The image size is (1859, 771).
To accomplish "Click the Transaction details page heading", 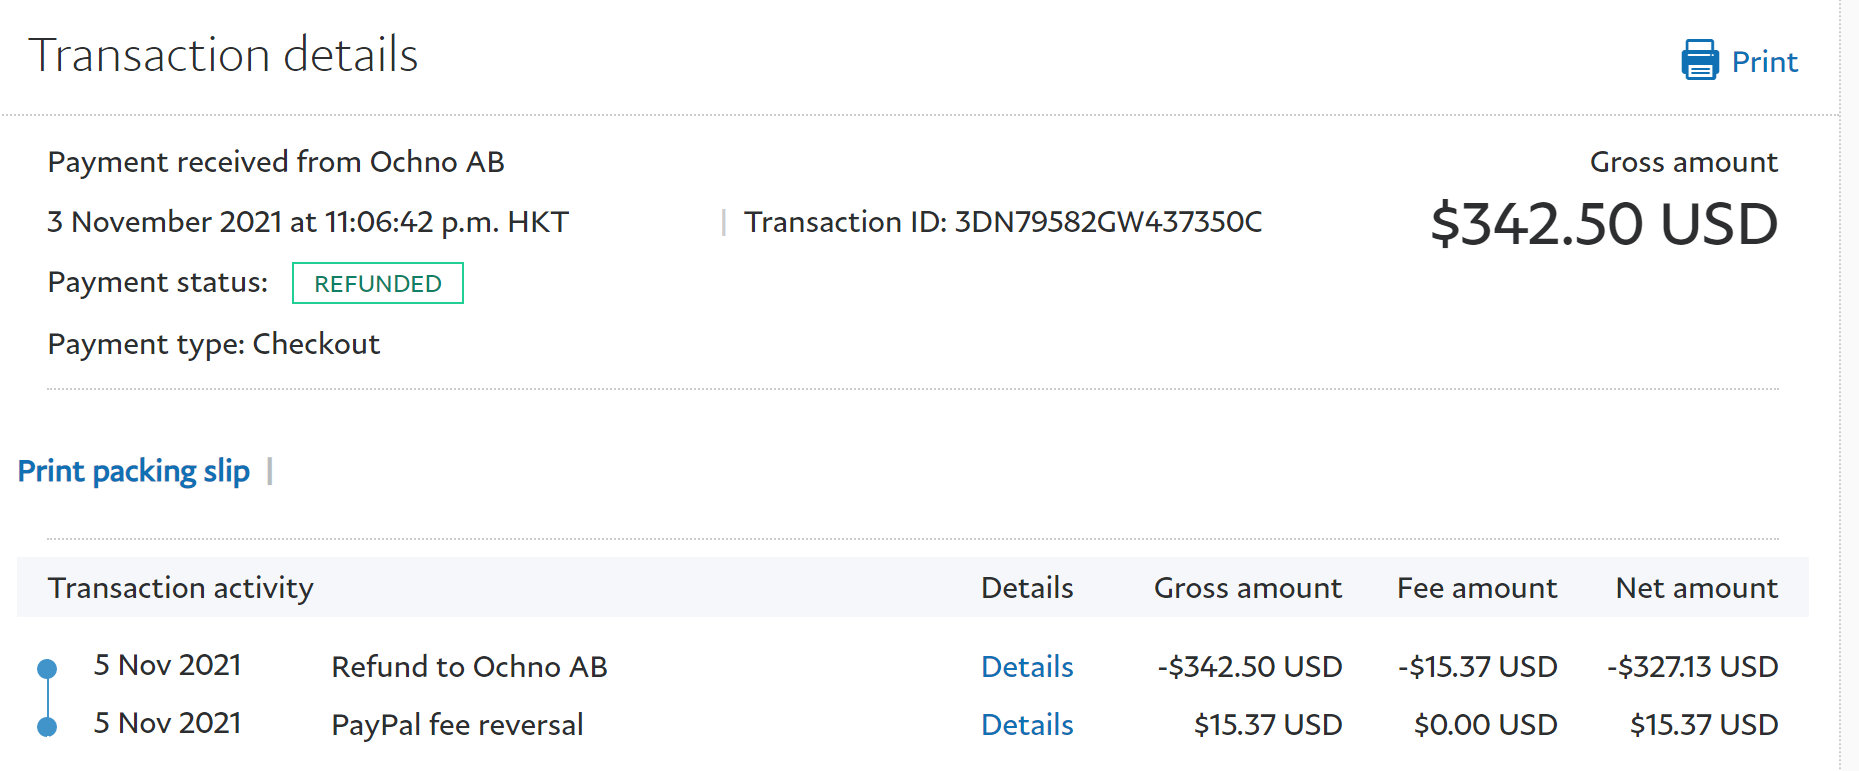I will pos(223,55).
